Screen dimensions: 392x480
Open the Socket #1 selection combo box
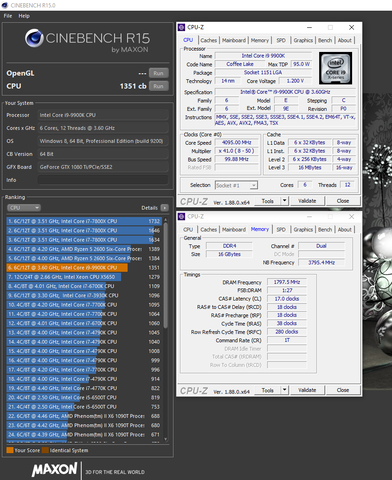(x=236, y=185)
